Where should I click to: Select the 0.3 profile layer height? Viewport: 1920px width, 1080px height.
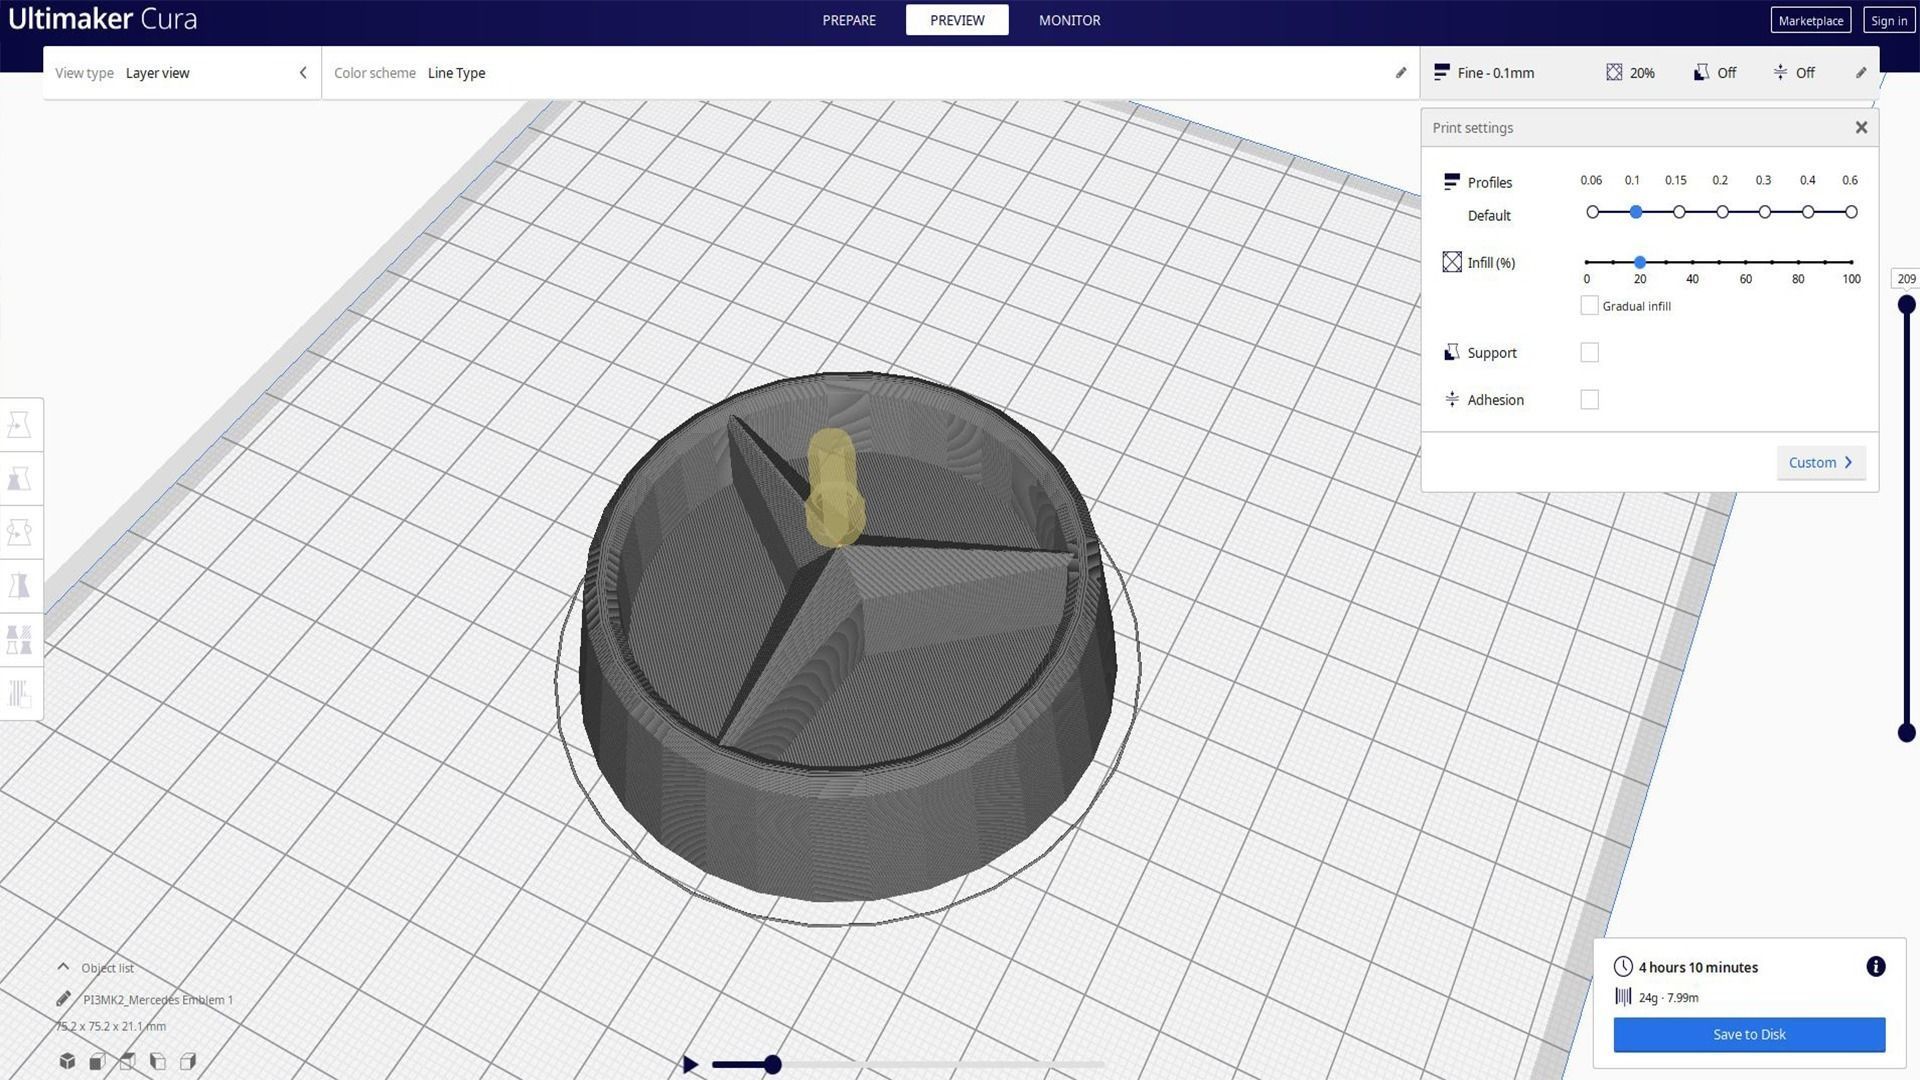(1765, 212)
